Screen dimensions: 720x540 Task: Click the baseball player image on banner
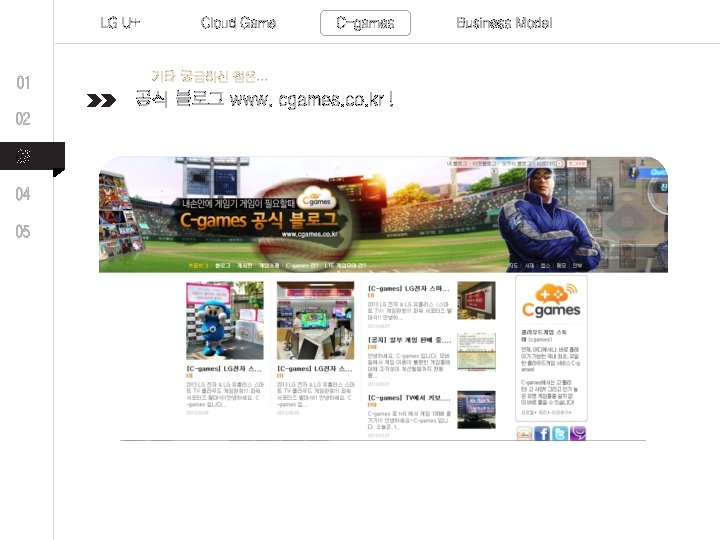(549, 219)
